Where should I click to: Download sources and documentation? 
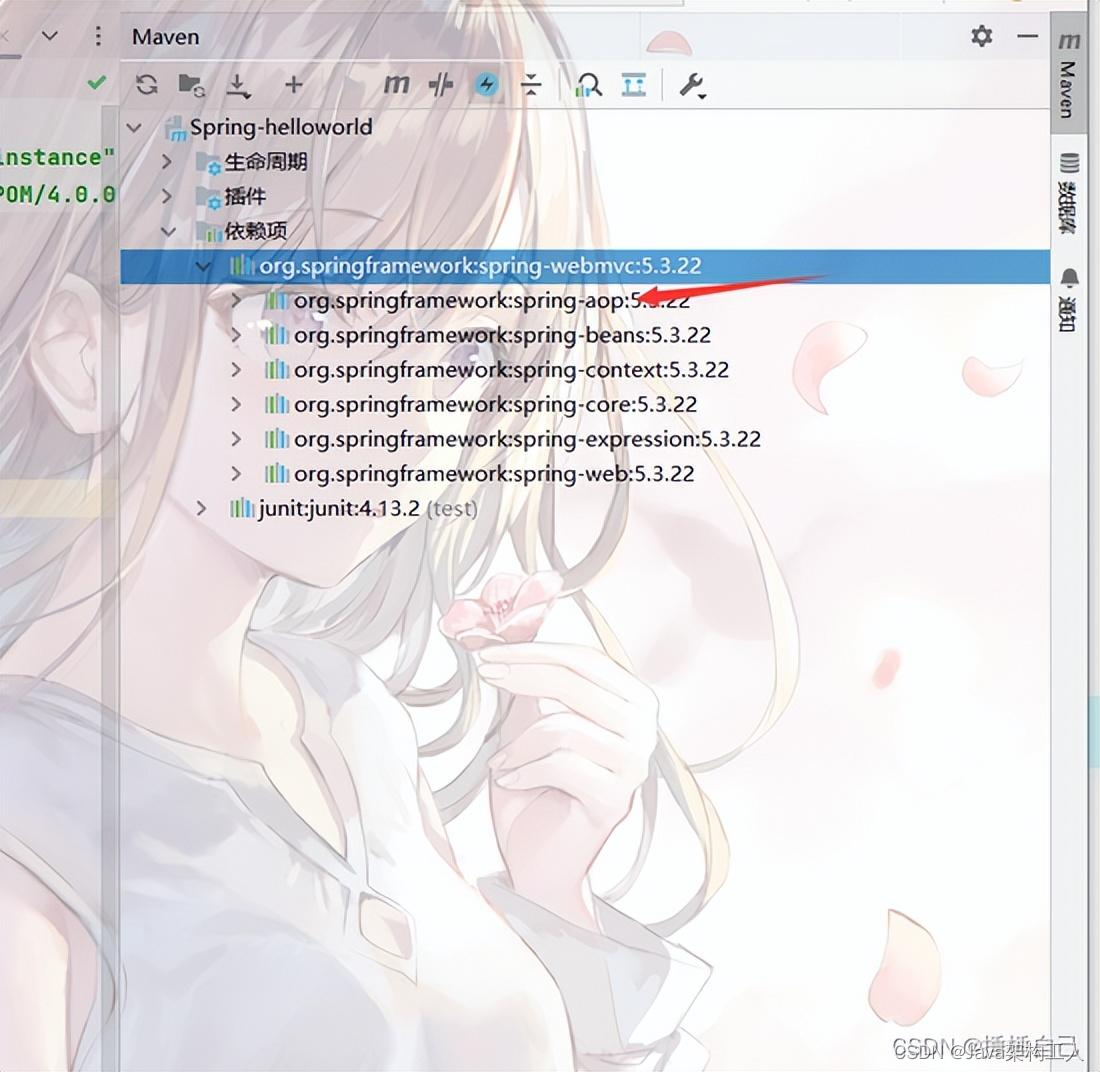pos(239,85)
